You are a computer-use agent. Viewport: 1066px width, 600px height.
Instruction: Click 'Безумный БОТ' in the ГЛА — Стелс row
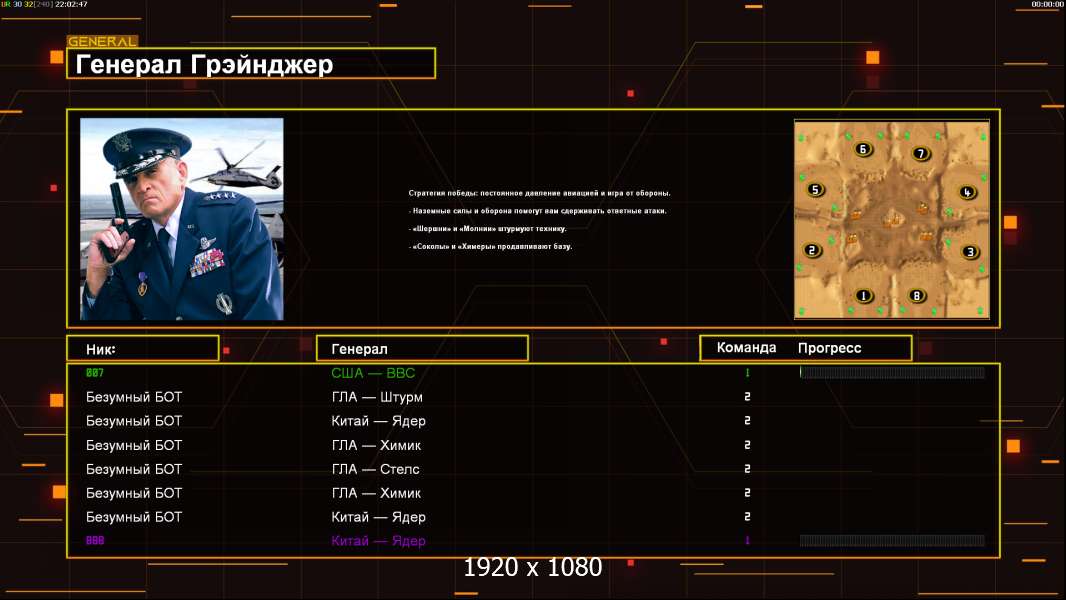pos(134,469)
